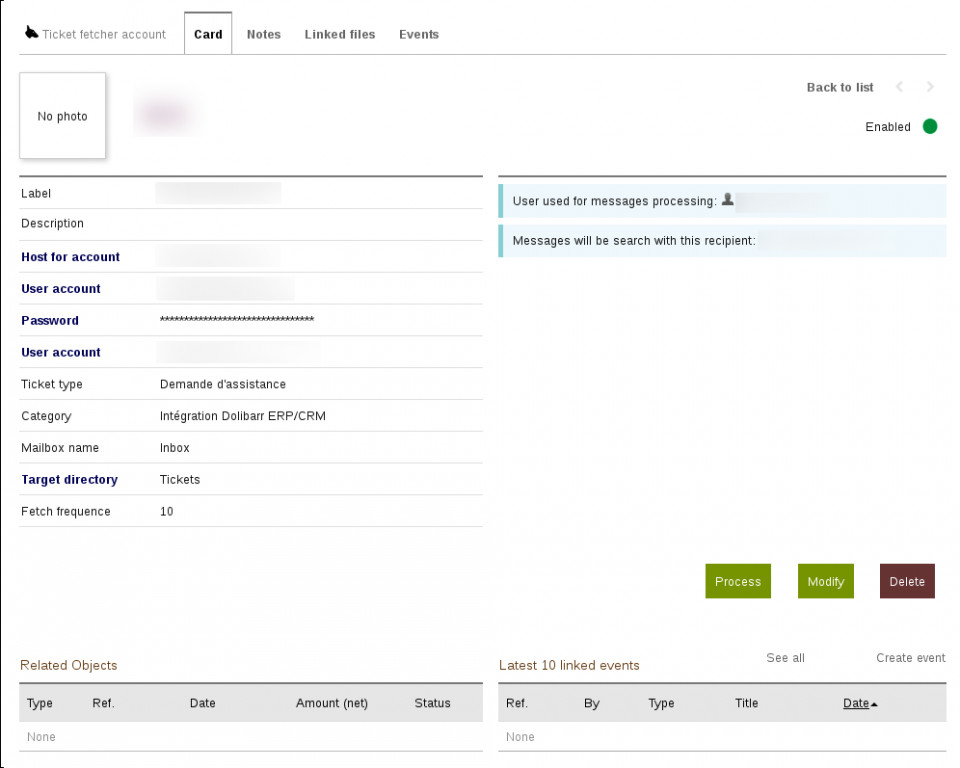Click 'User used for messages processing' text

[x=614, y=201]
